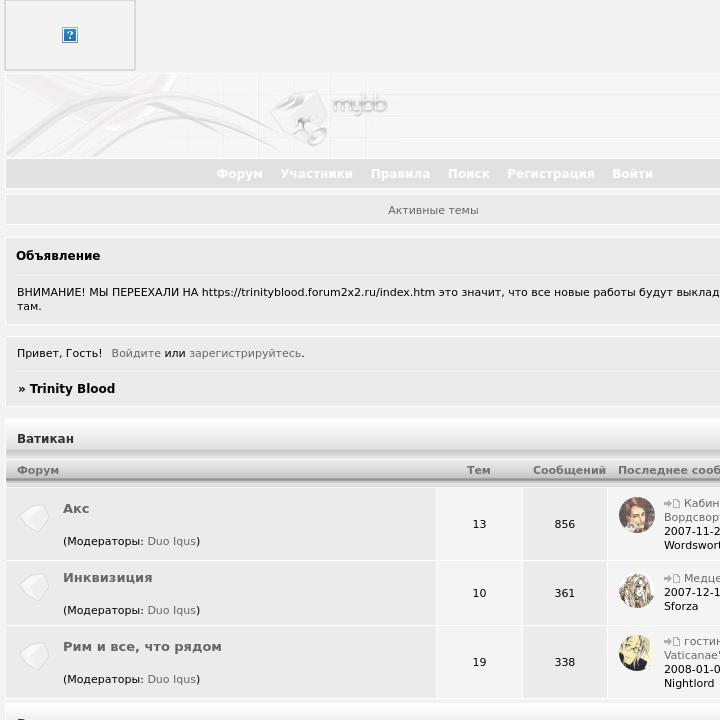The image size is (720, 720).
Task: Open the Правила navigation item
Action: [x=400, y=174]
